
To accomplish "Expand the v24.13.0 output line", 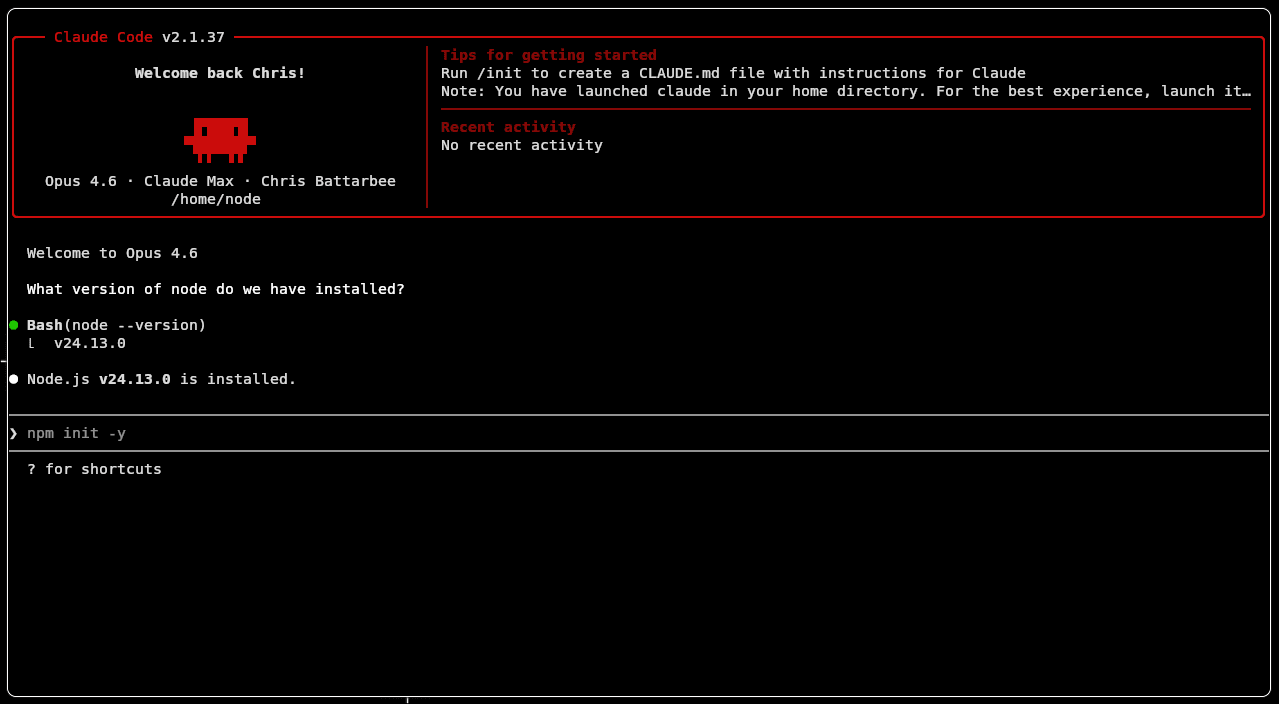I will (x=90, y=343).
